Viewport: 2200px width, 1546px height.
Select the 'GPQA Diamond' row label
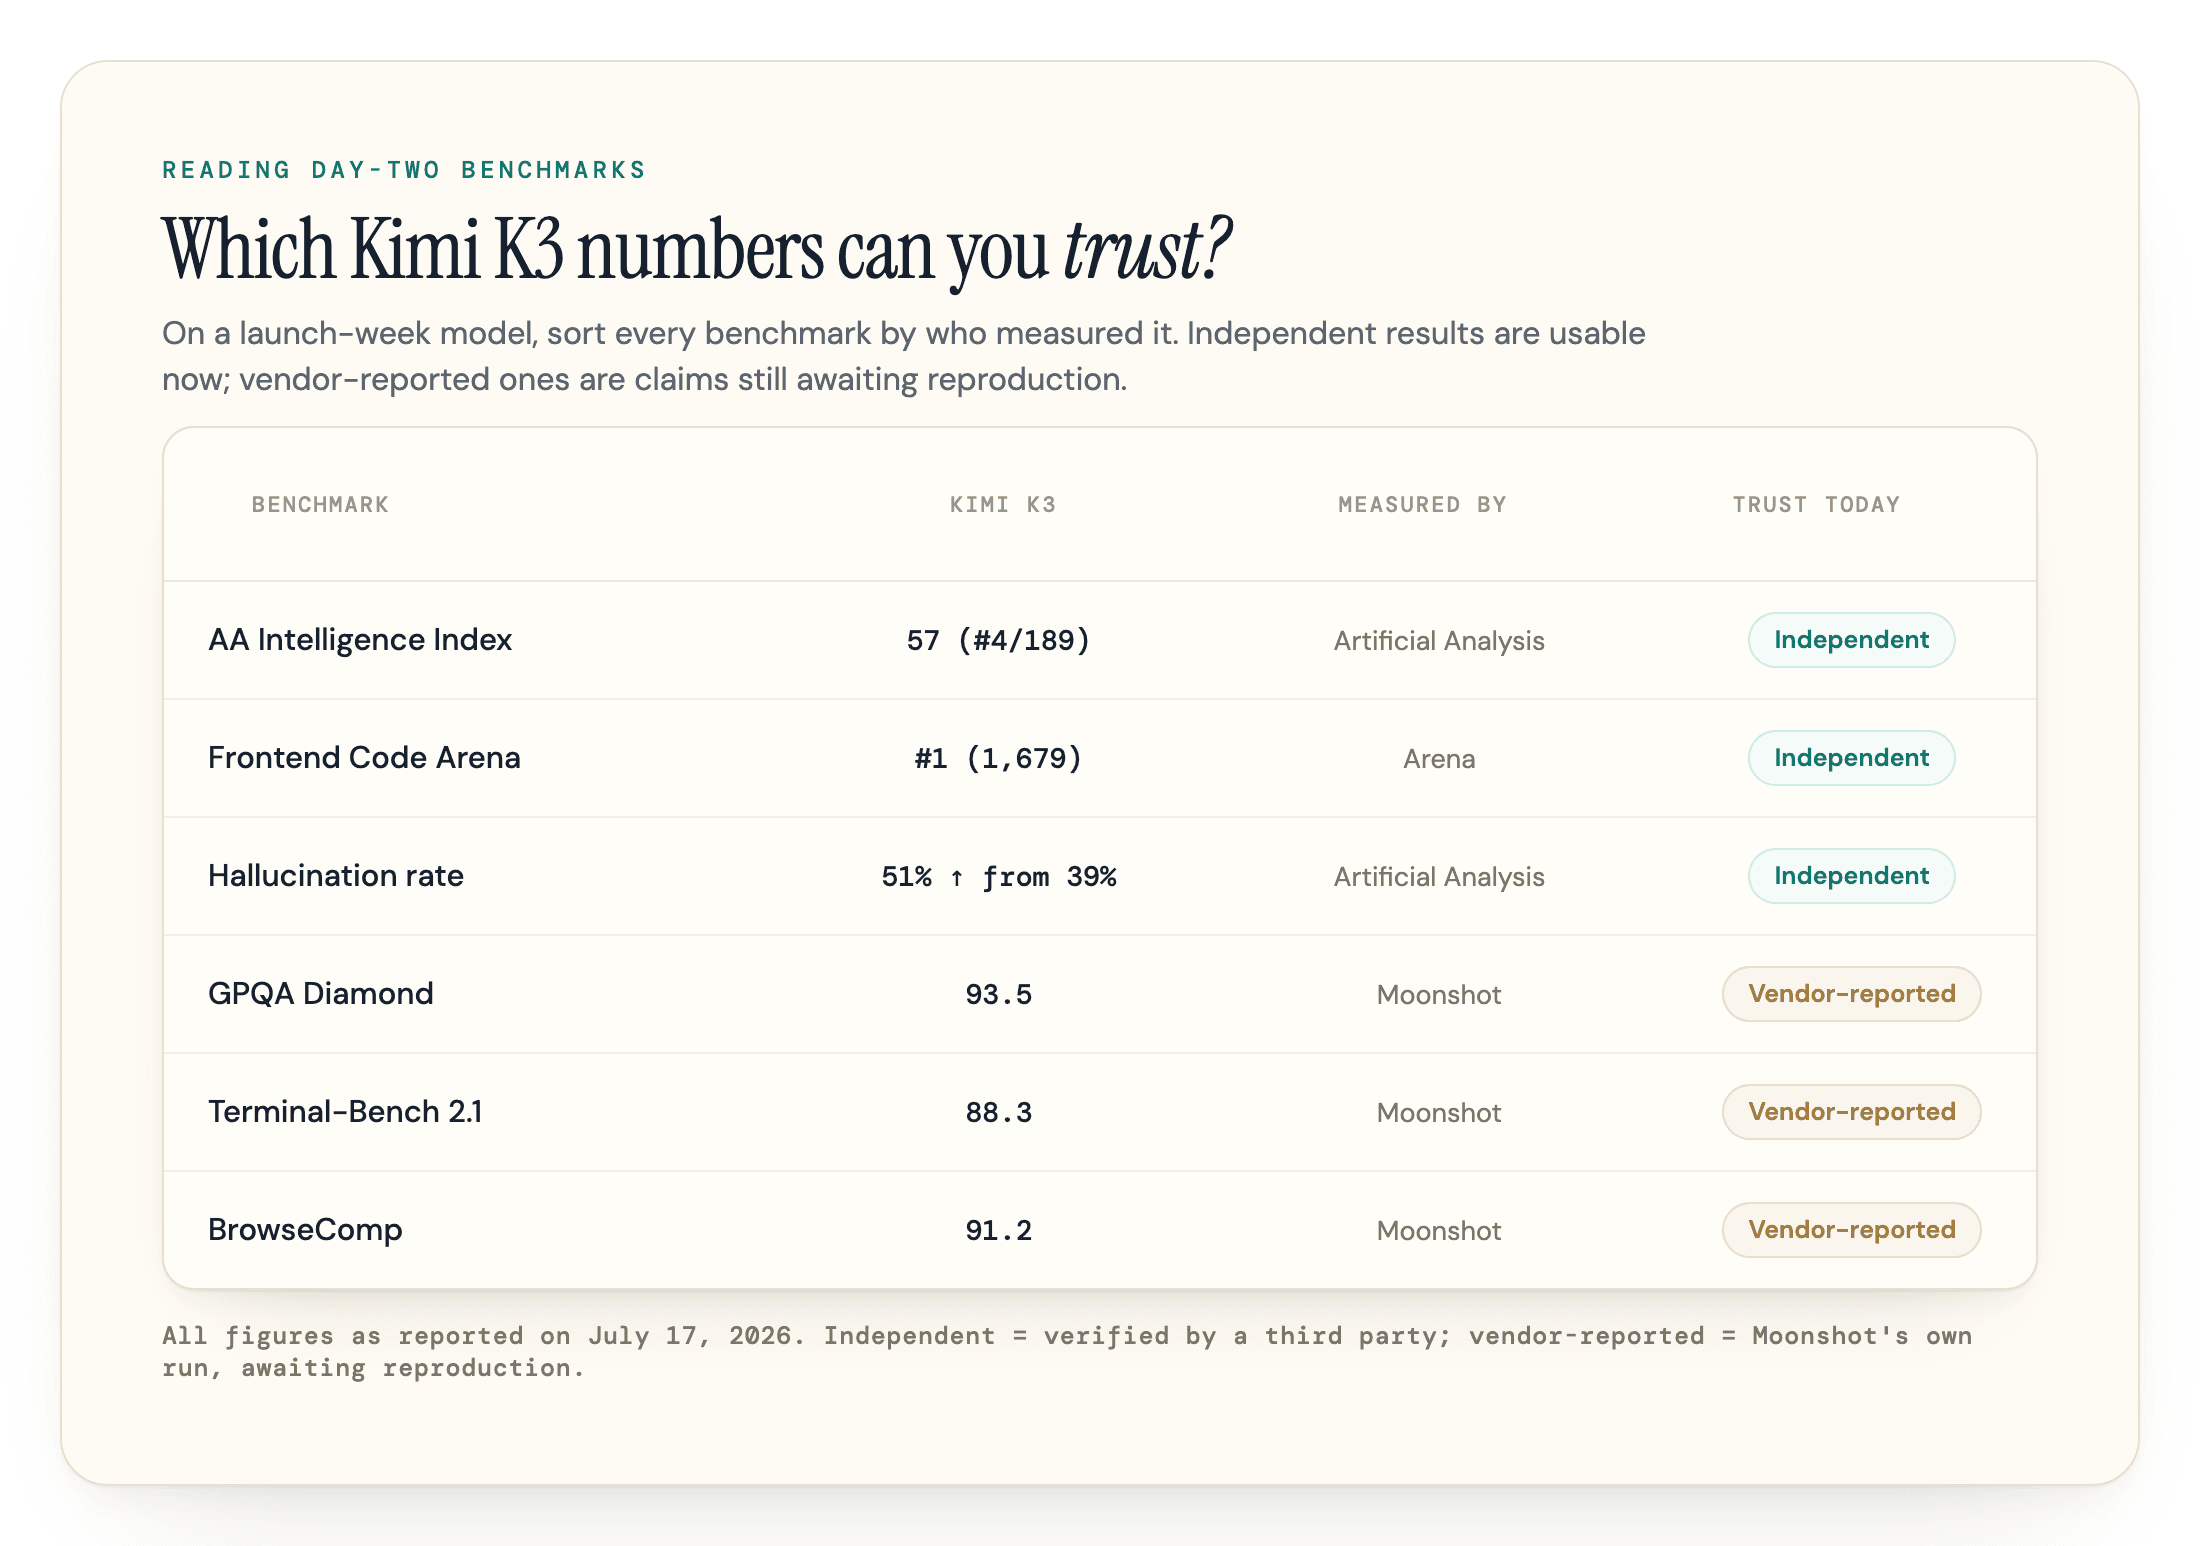[321, 994]
